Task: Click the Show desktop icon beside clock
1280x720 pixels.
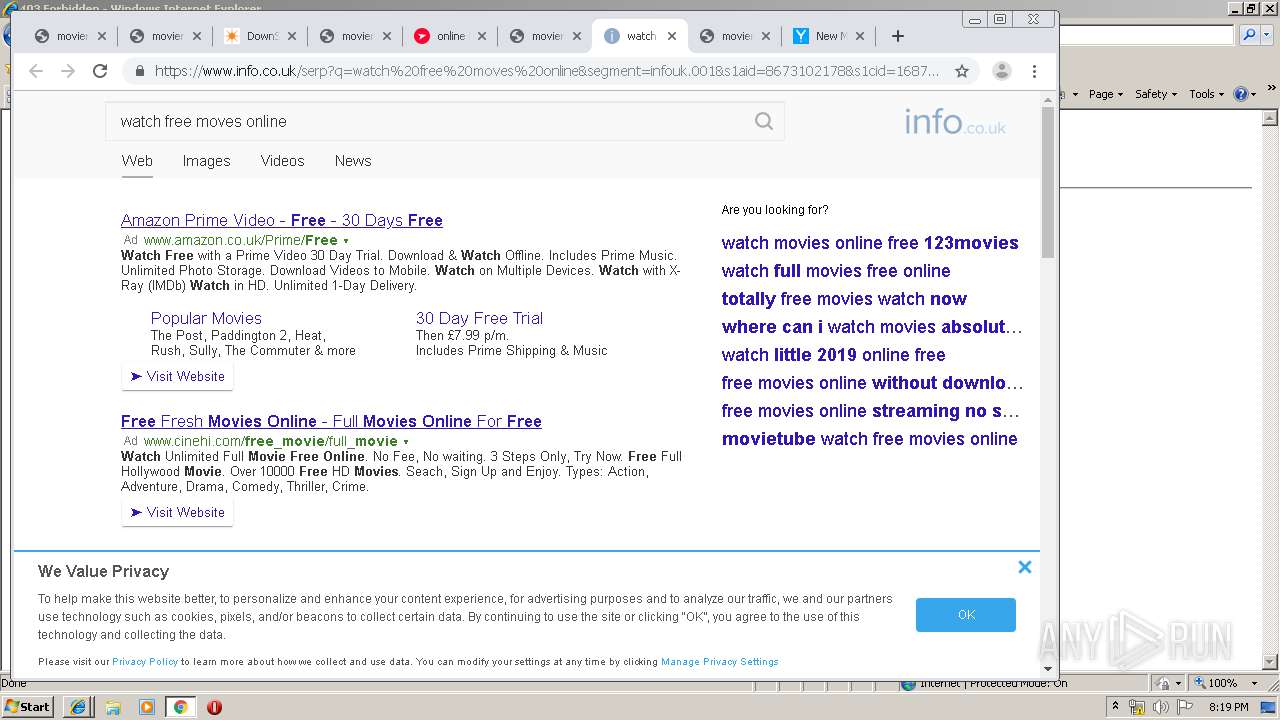Action: point(1269,707)
